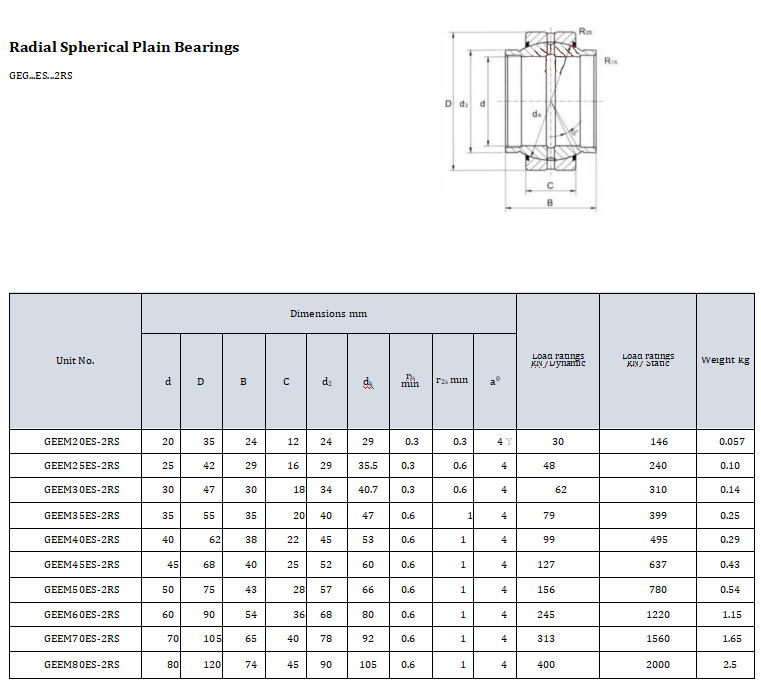The image size is (761, 691).
Task: Select the 40.7 value in GEEM30ES-2RS row
Action: coord(367,490)
